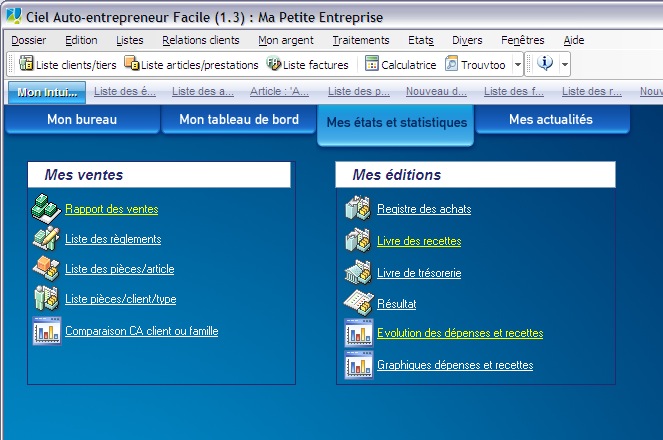663x440 pixels.
Task: Open the Registre des achats link
Action: (424, 209)
